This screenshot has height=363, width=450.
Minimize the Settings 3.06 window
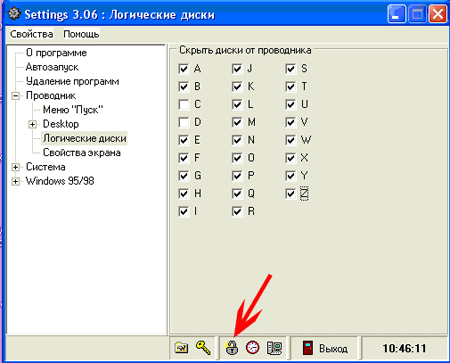[x=396, y=14]
